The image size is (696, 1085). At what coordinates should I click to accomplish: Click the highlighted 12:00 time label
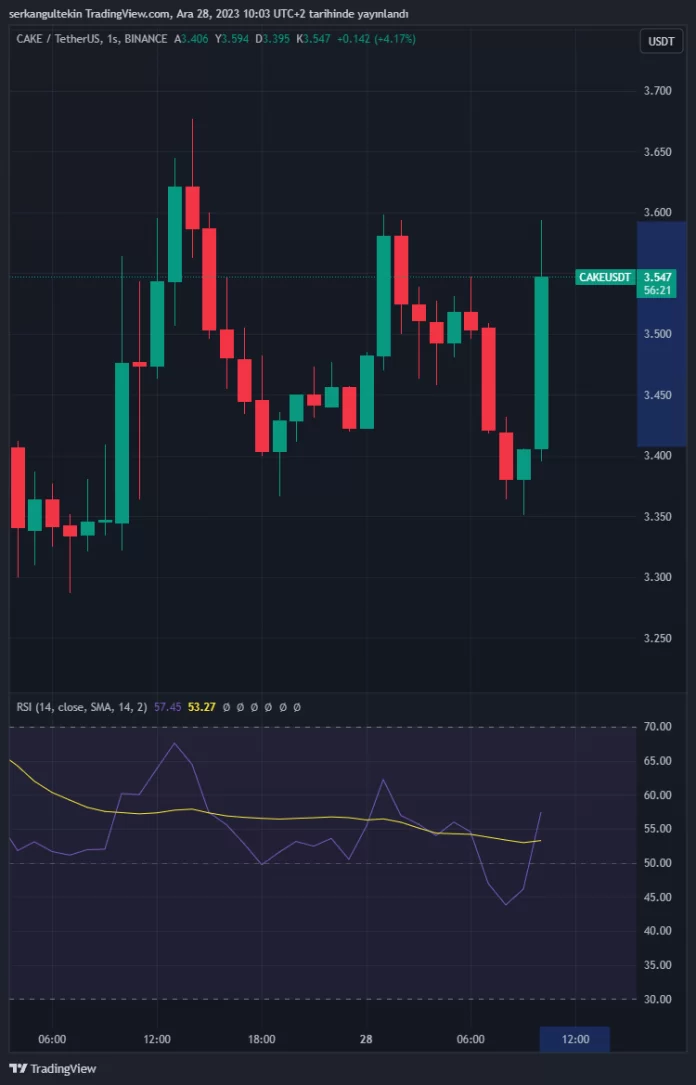point(575,1039)
